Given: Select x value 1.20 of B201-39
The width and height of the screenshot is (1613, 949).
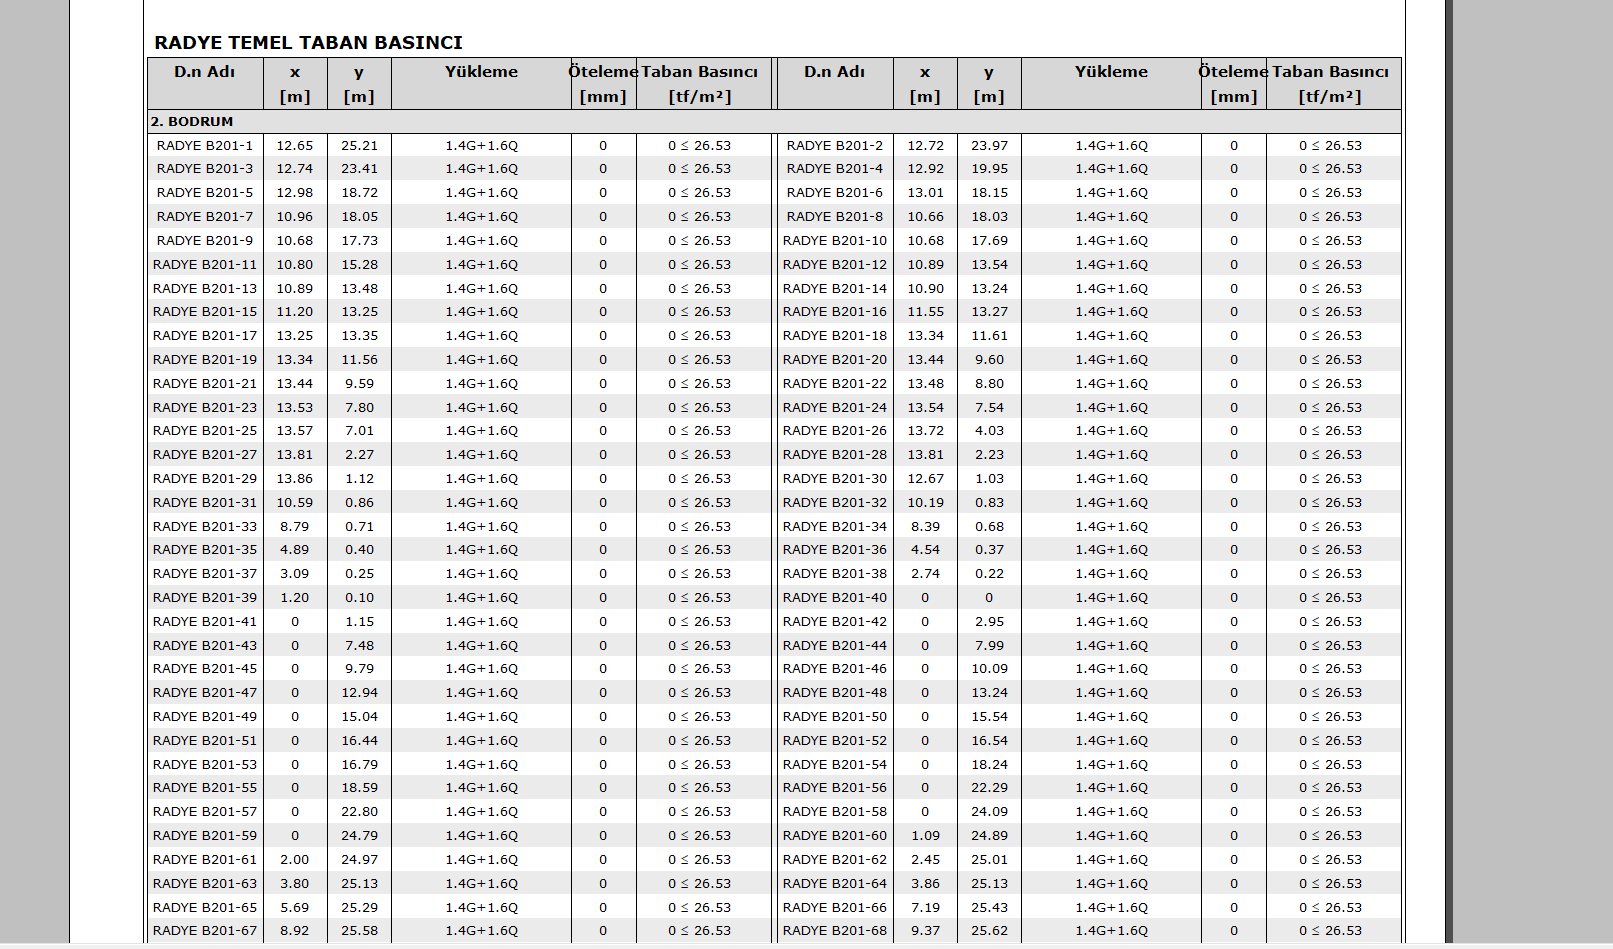Looking at the screenshot, I should coord(295,598).
